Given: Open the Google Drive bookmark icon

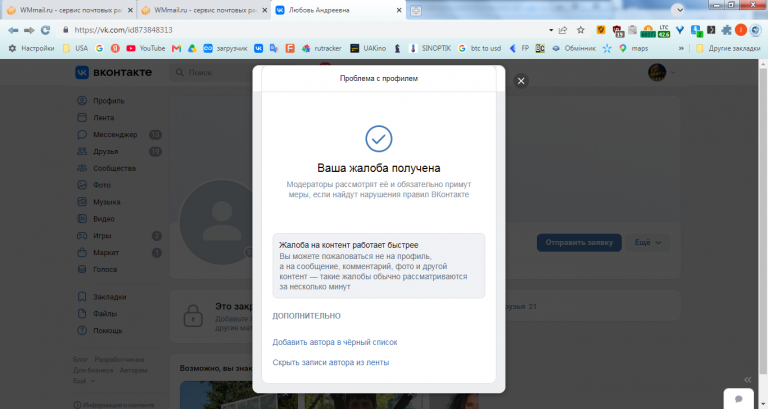Looking at the screenshot, I should (x=192, y=48).
